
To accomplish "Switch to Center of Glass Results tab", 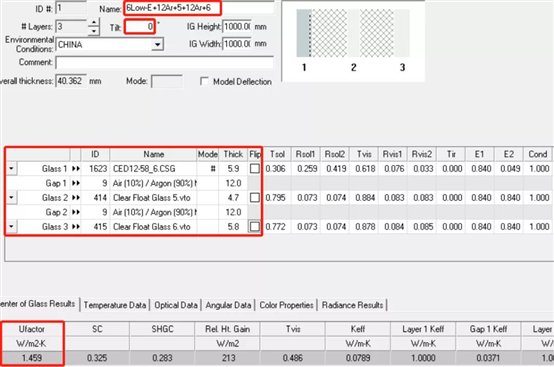I will [37, 304].
